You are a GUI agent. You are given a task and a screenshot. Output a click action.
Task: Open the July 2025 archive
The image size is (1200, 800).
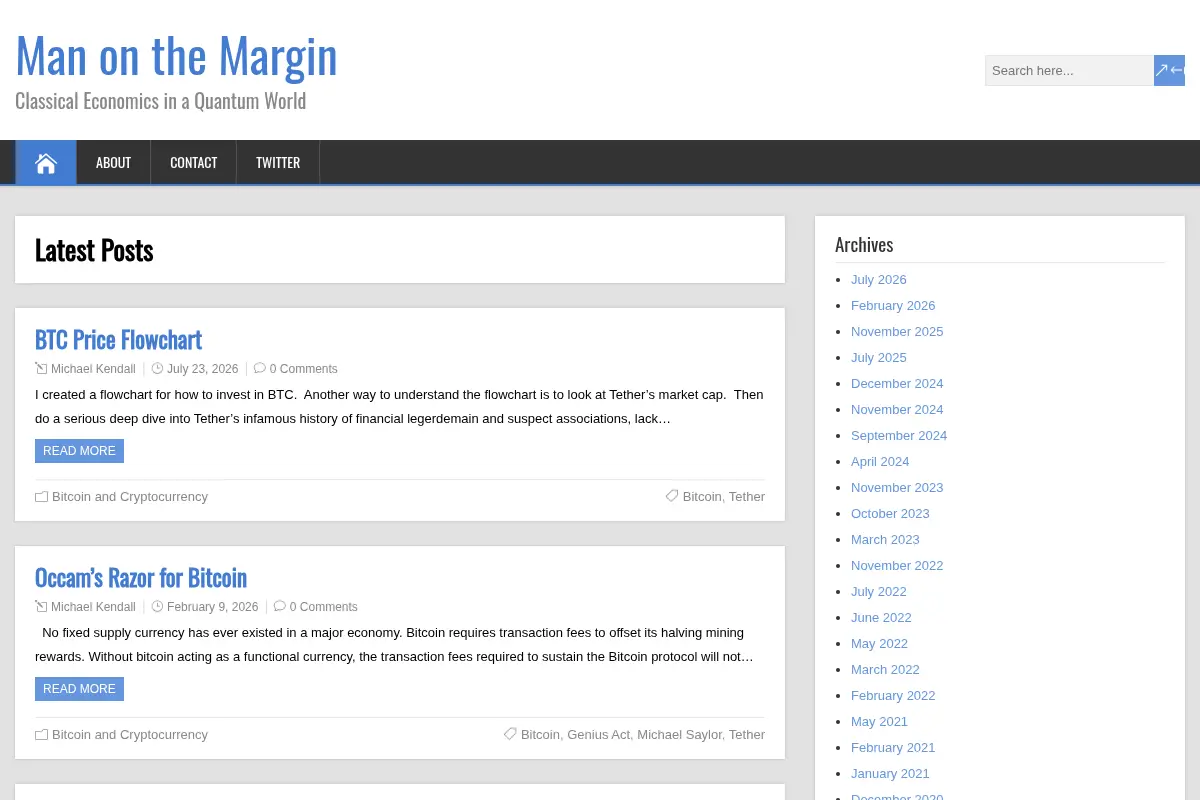click(x=878, y=358)
